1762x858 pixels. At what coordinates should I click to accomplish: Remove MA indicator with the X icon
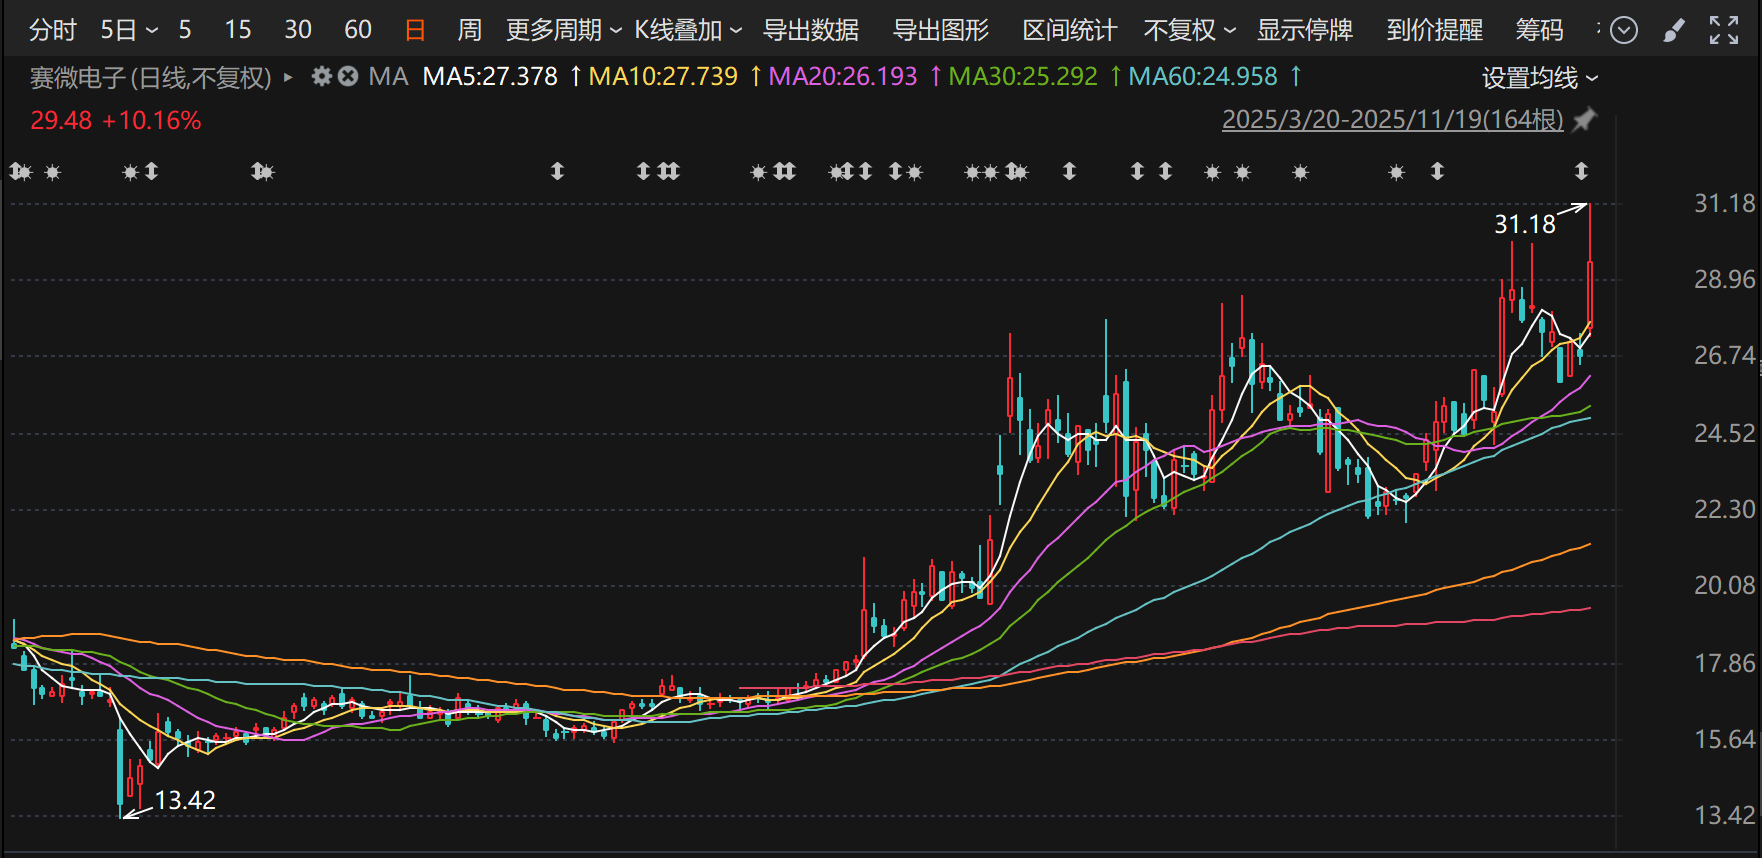click(x=347, y=76)
